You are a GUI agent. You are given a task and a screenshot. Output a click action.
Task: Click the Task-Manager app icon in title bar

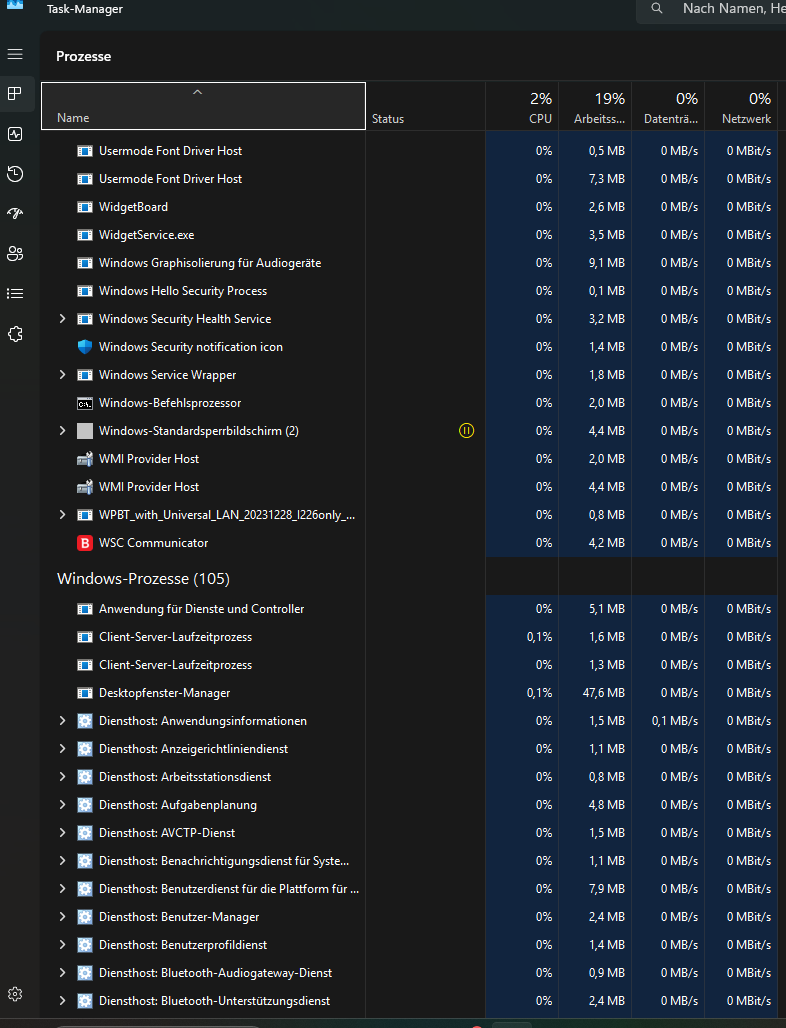point(14,4)
